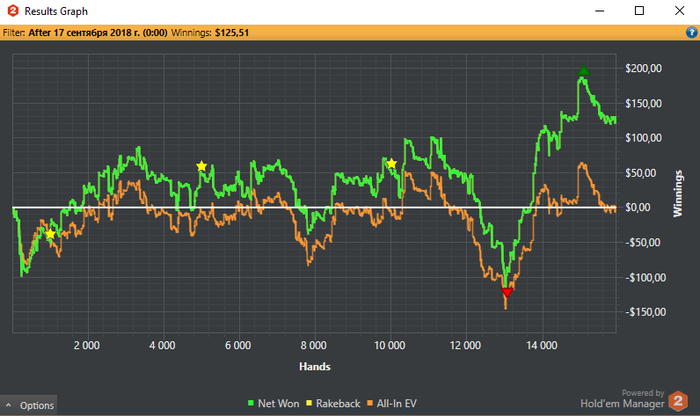Click the blue help question mark icon
This screenshot has width=700, height=416.
click(691, 32)
